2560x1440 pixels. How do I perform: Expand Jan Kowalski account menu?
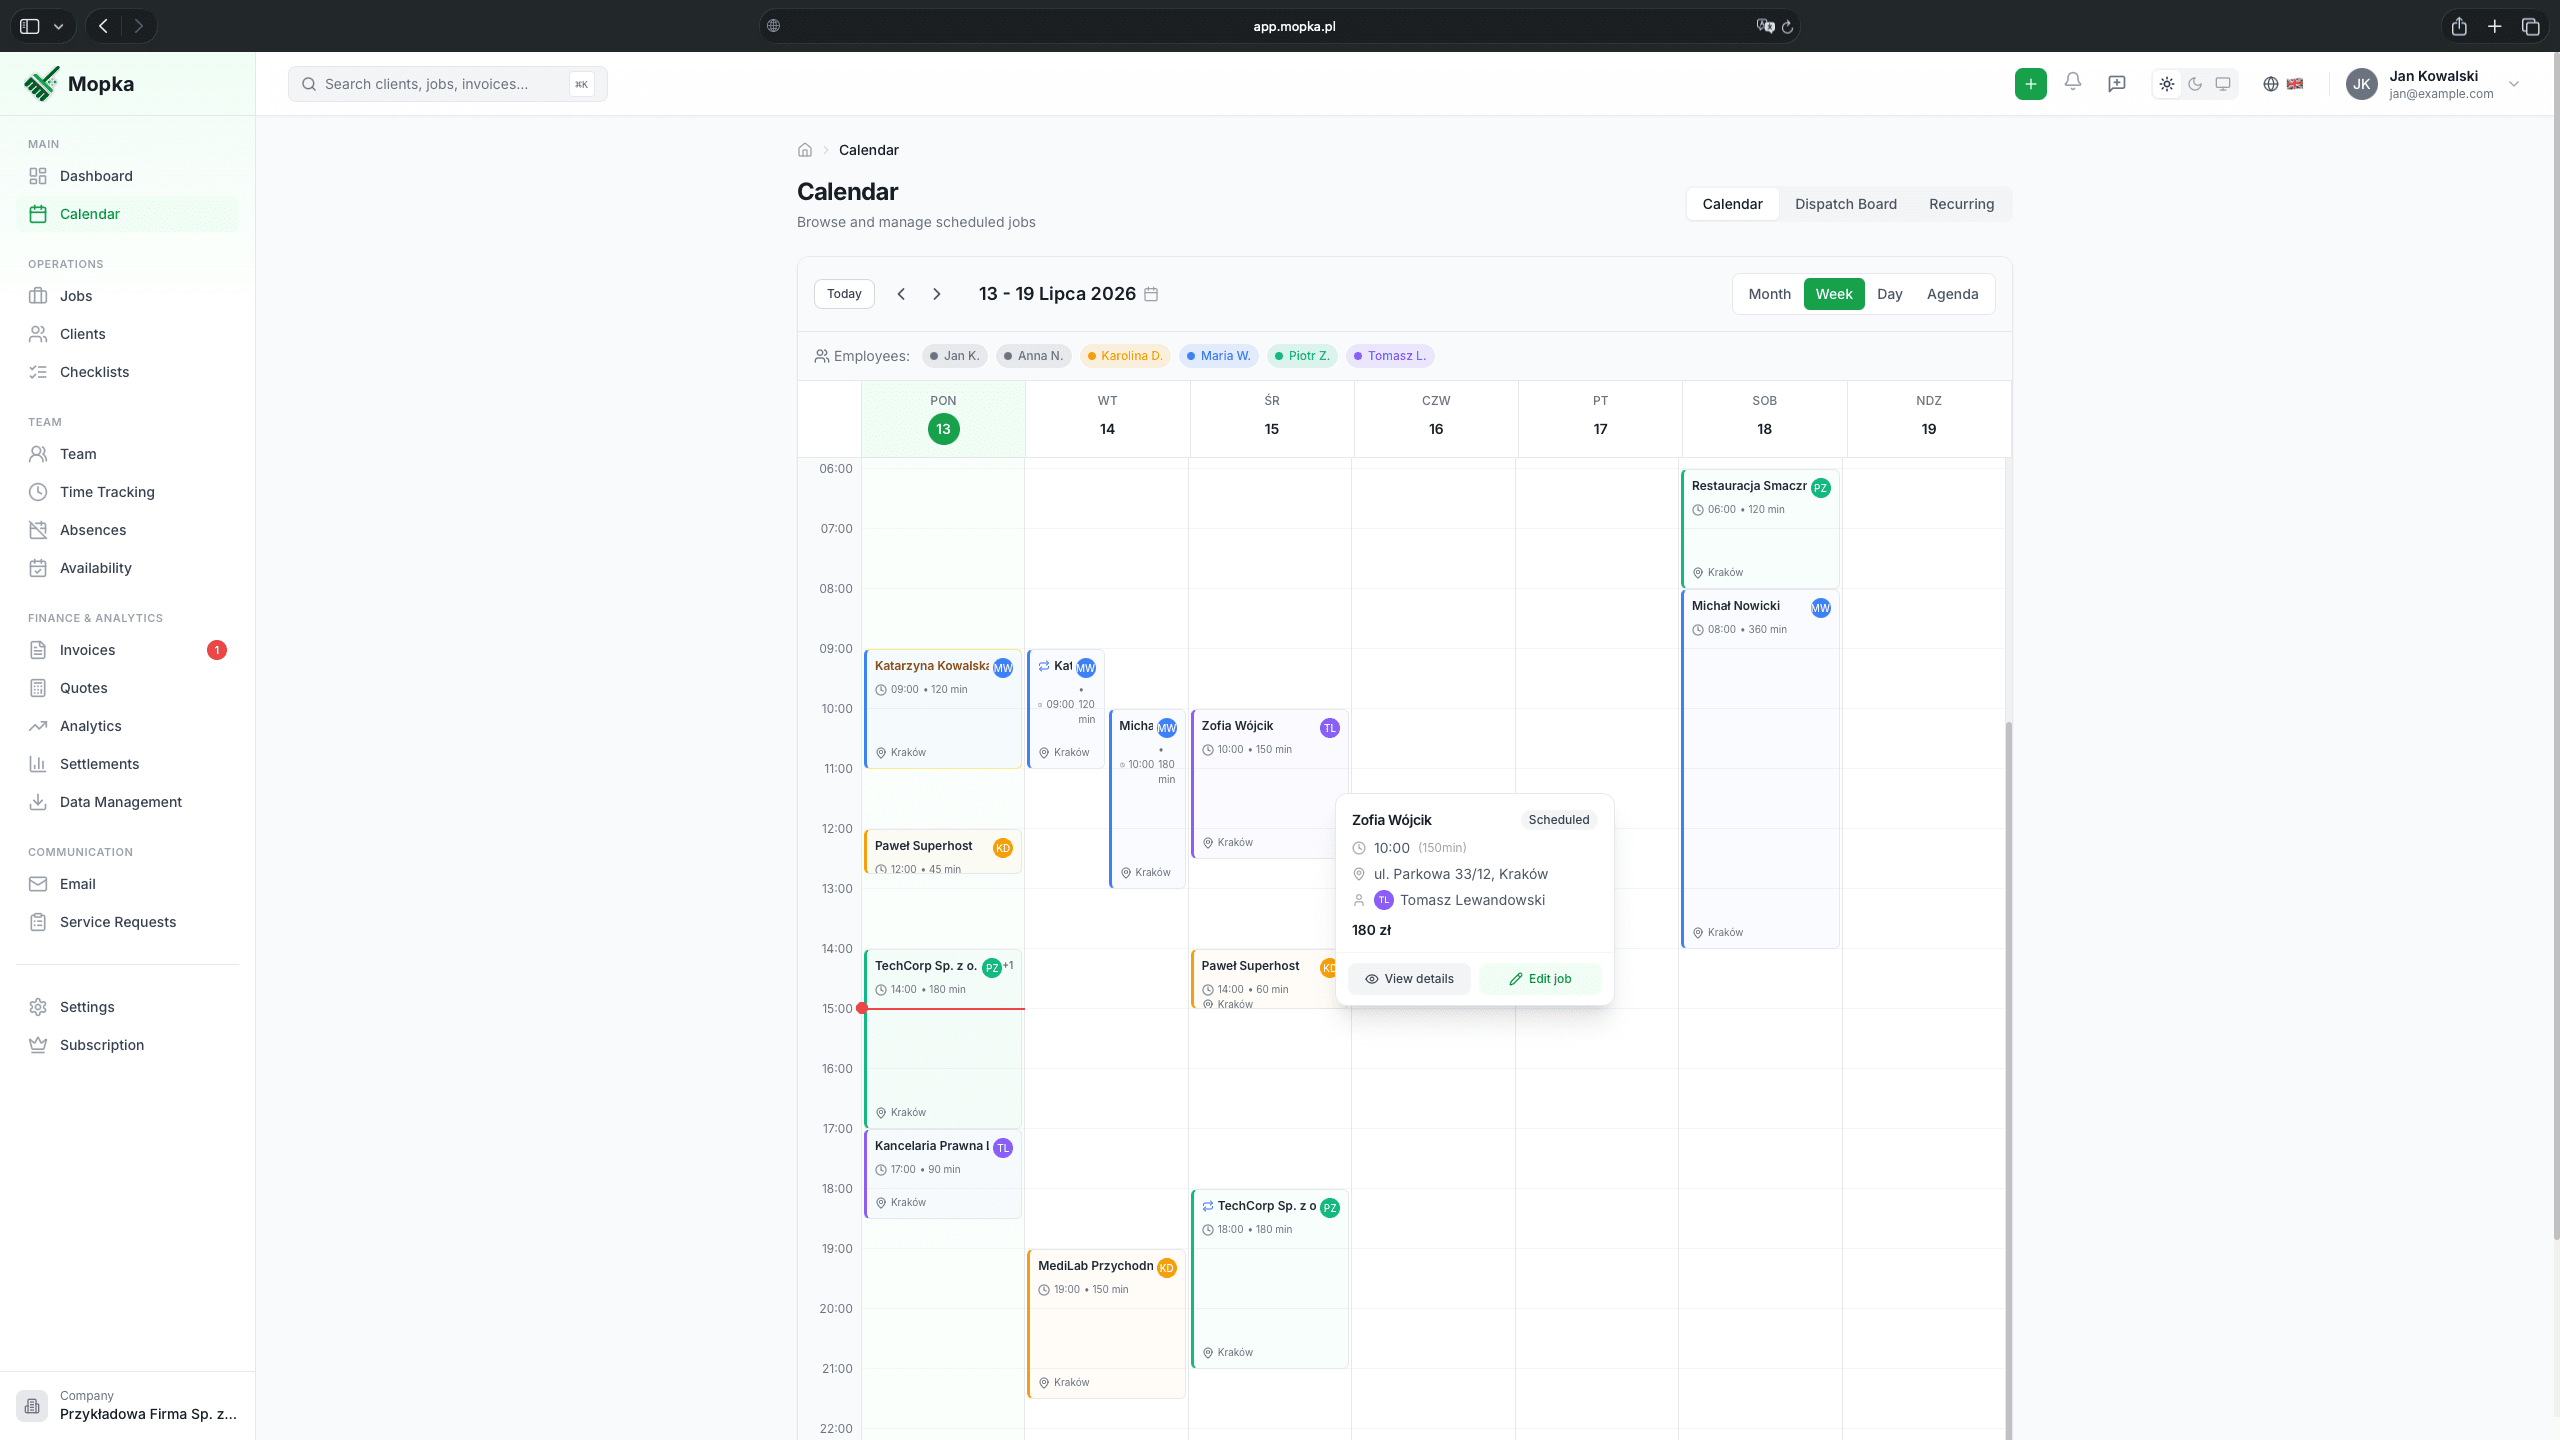tap(2433, 84)
